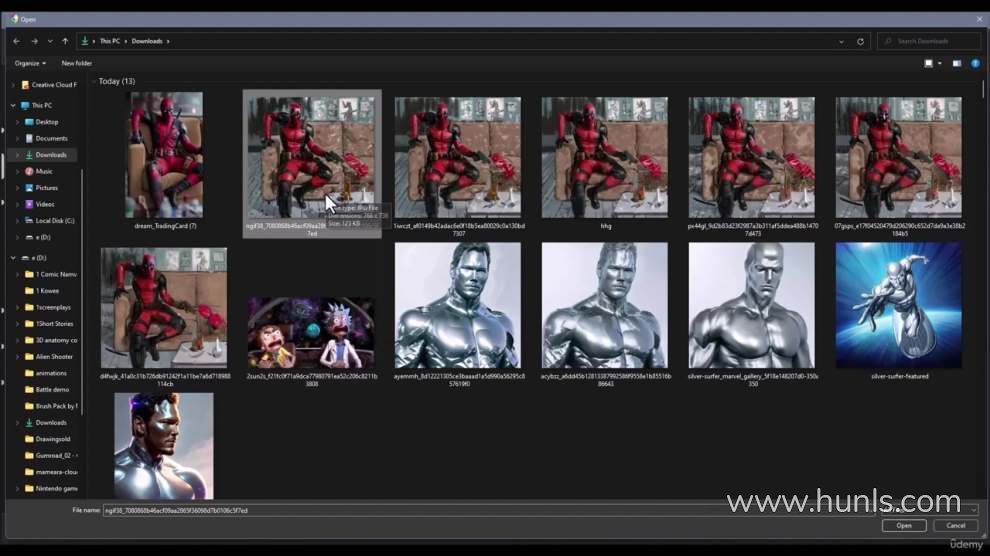The height and width of the screenshot is (556, 990).
Task: Click the Search Downloads field
Action: 928,41
